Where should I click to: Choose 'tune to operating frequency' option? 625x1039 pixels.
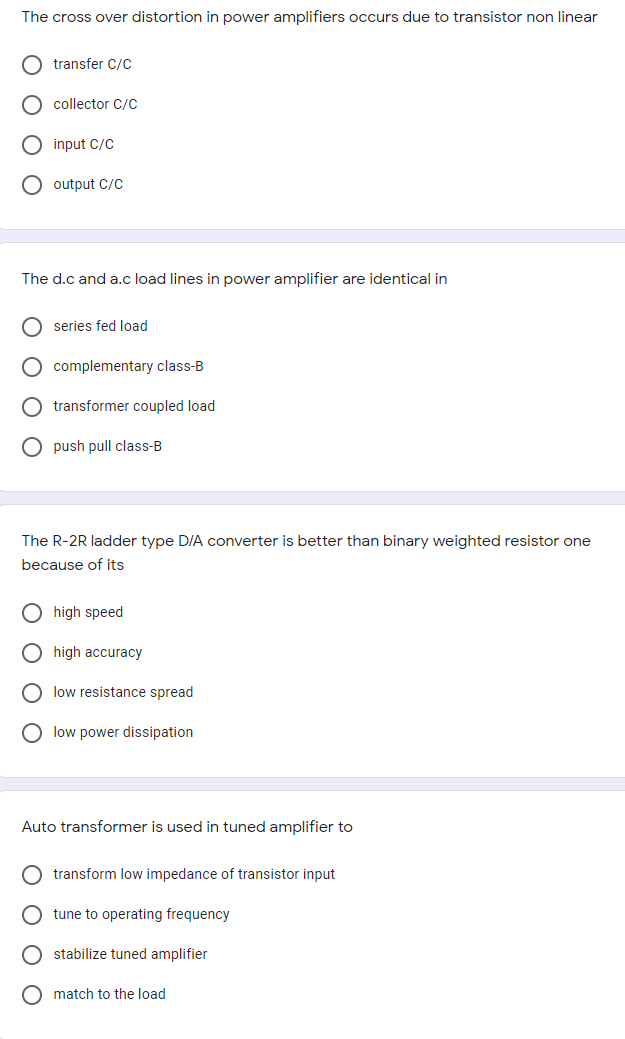[32, 914]
